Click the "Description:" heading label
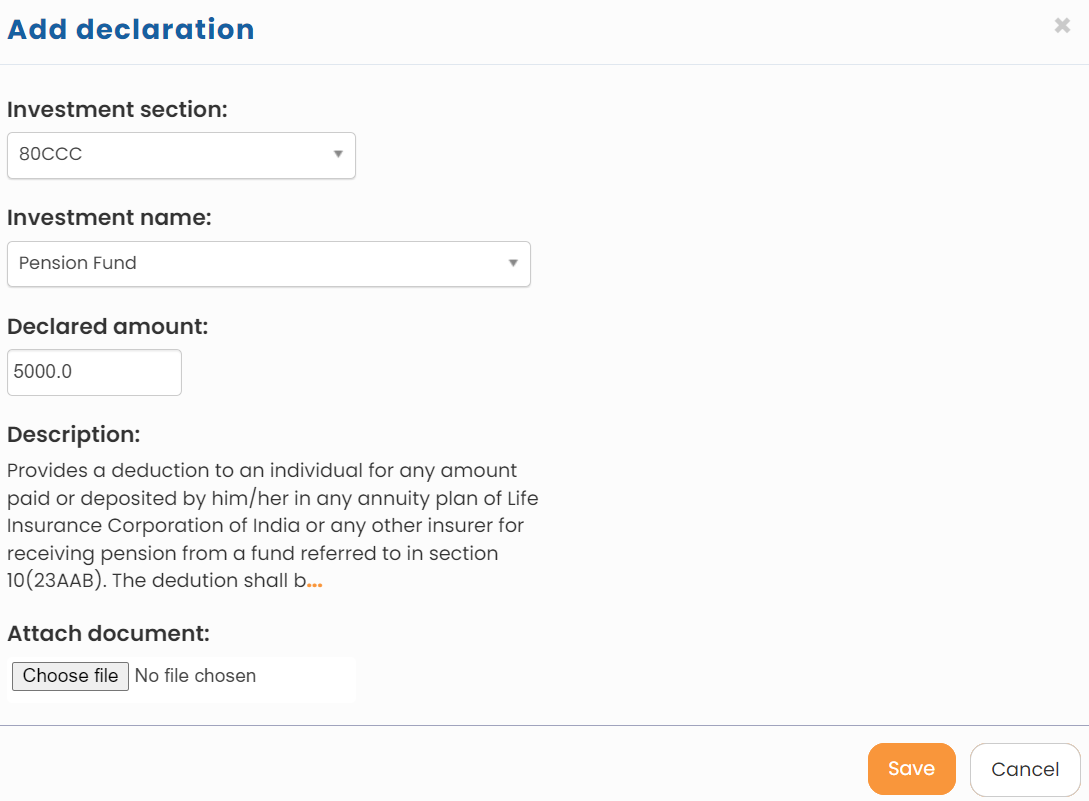Screen dimensions: 1089x801 (73, 435)
